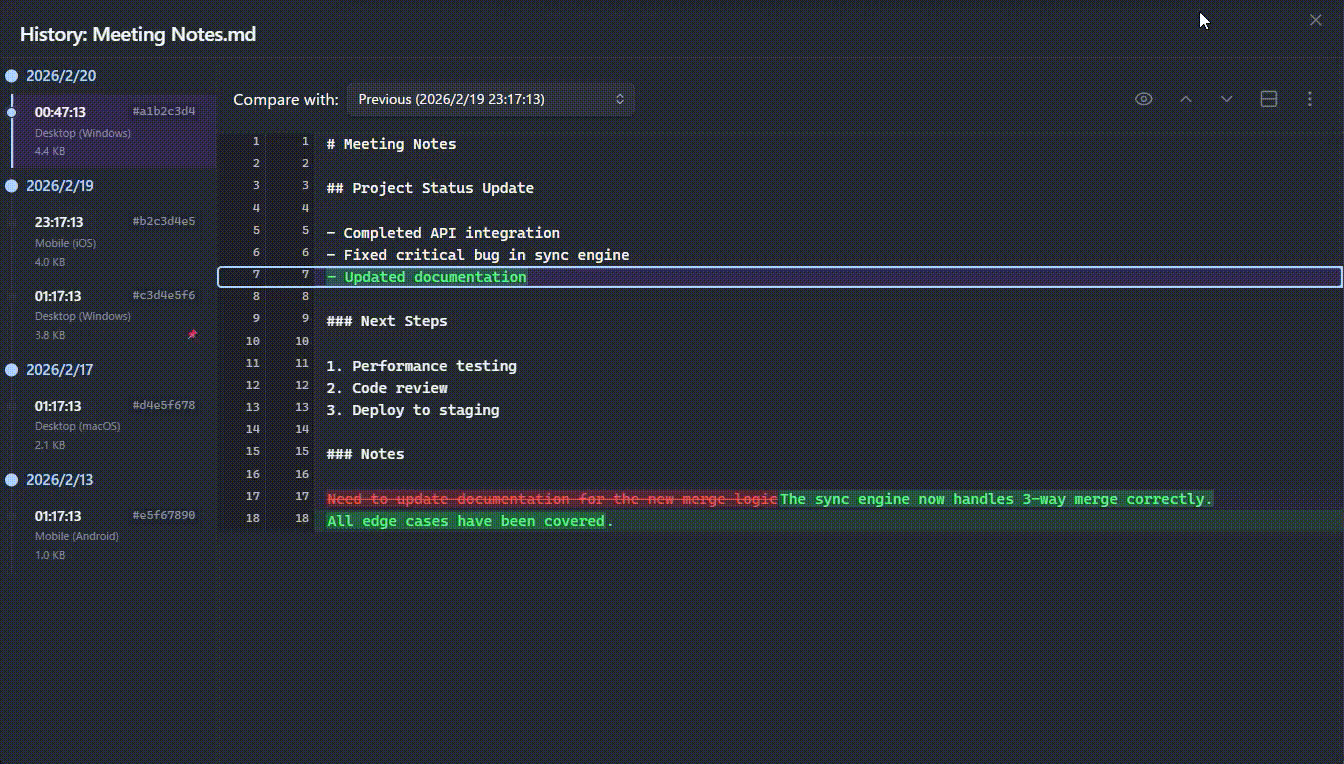
Task: Click the "Compare with:" label
Action: (286, 99)
